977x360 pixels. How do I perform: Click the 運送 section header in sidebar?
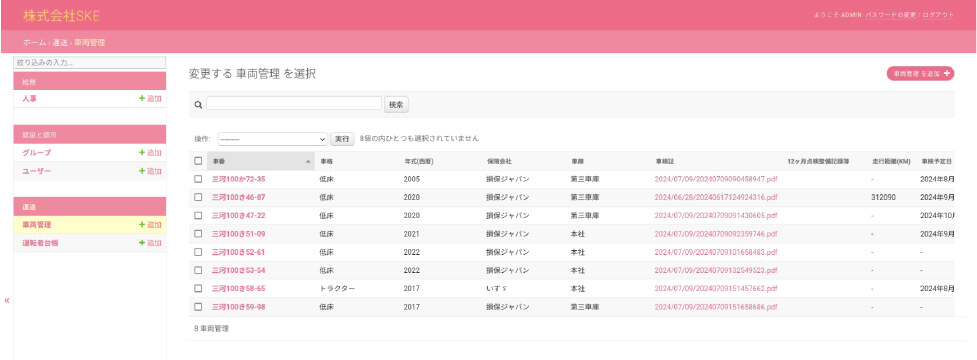pos(90,206)
